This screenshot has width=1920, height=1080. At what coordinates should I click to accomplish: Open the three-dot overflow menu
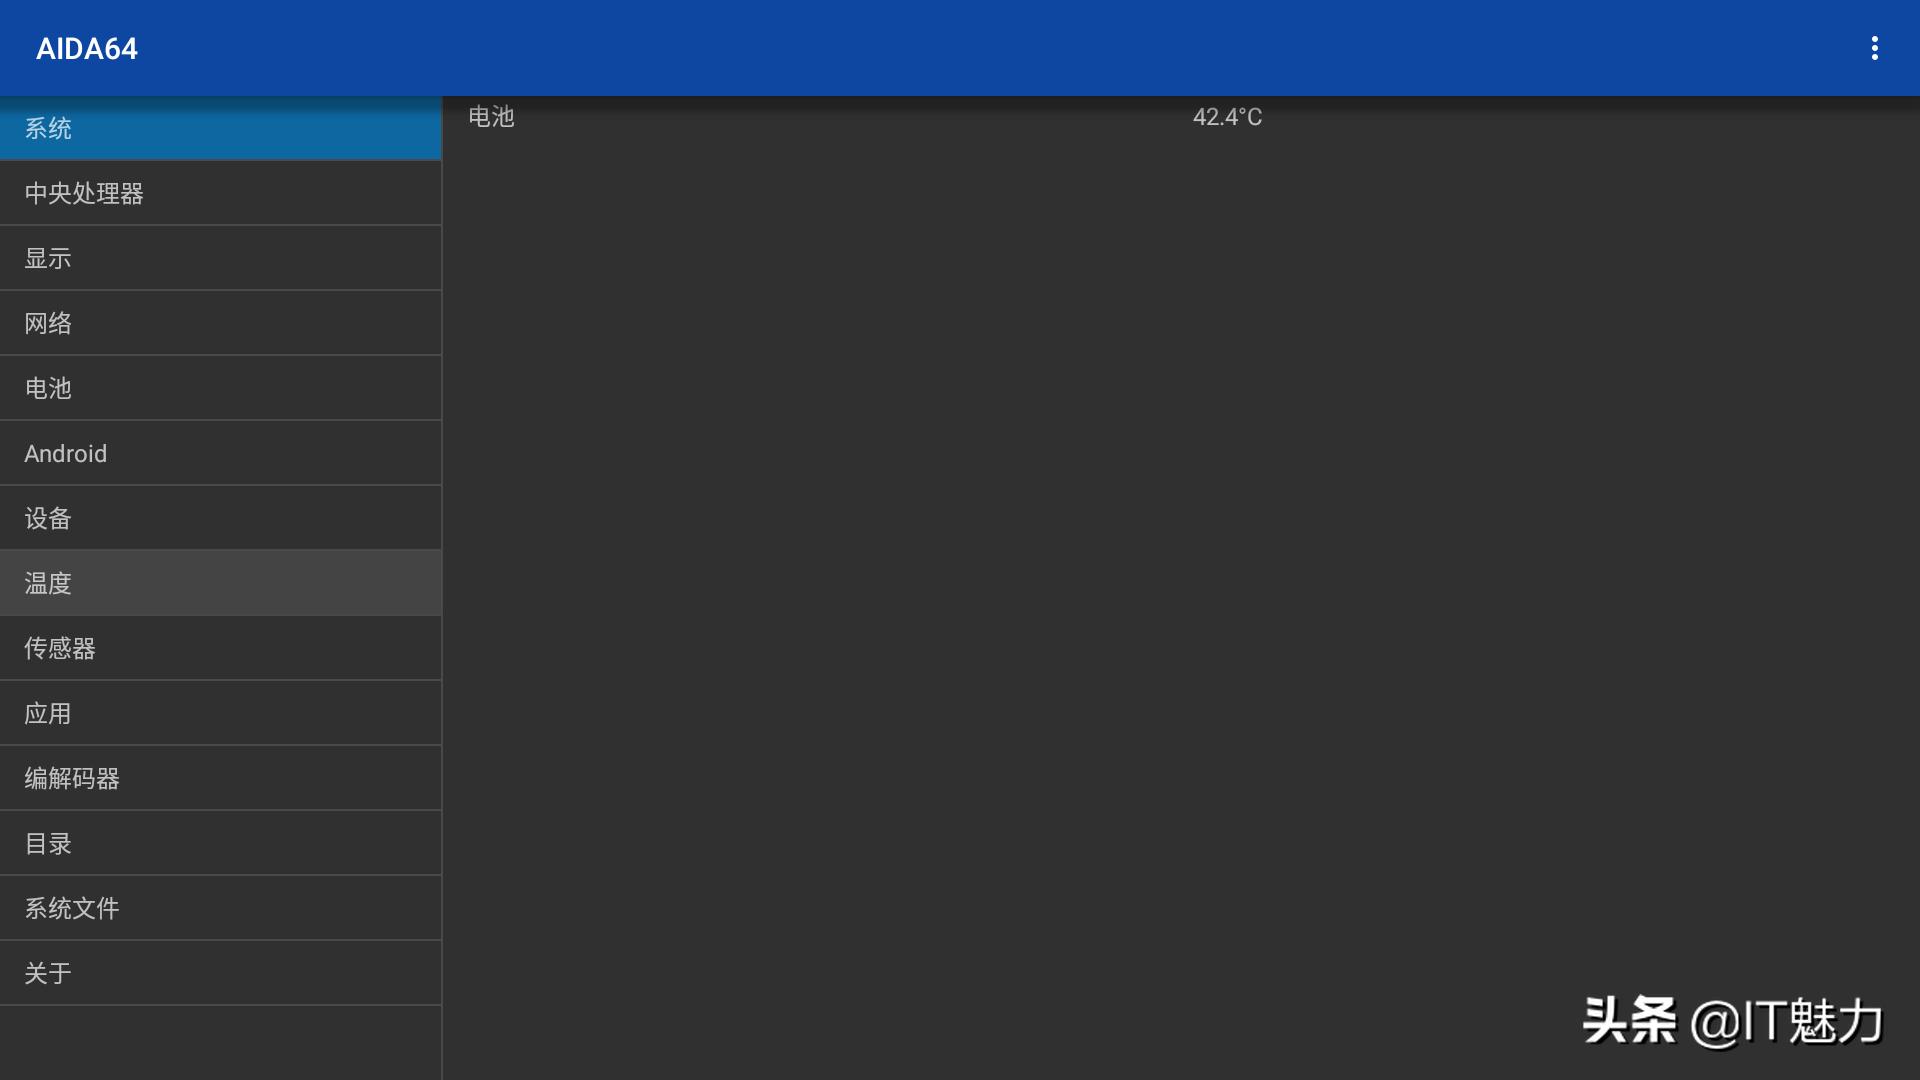tap(1874, 48)
